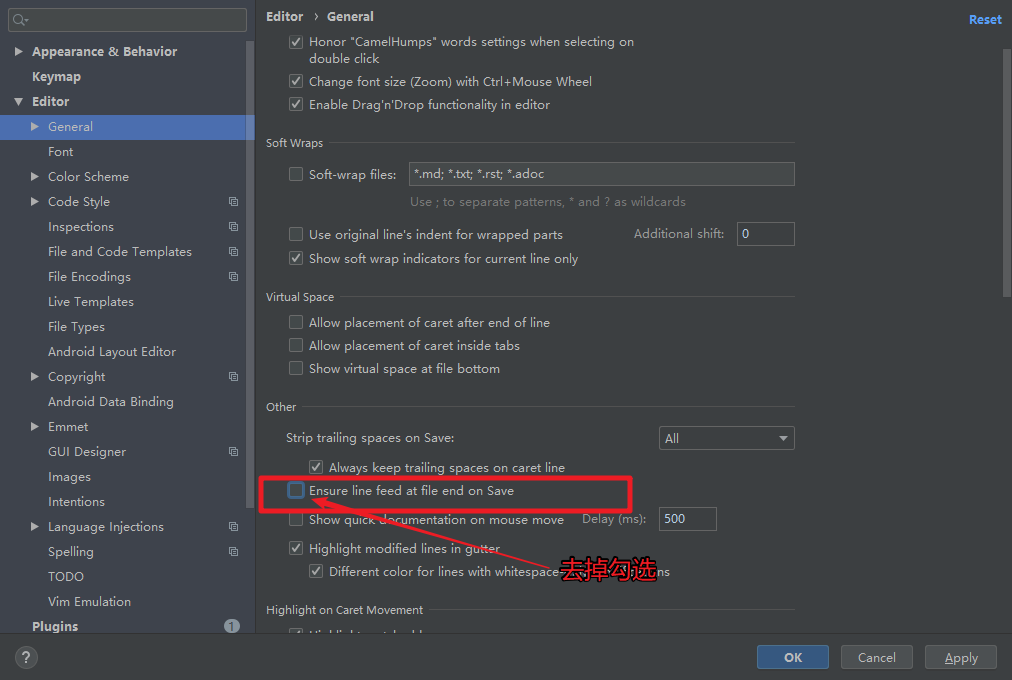Enable the Soft-wrap files checkbox
The width and height of the screenshot is (1012, 680).
(x=296, y=174)
